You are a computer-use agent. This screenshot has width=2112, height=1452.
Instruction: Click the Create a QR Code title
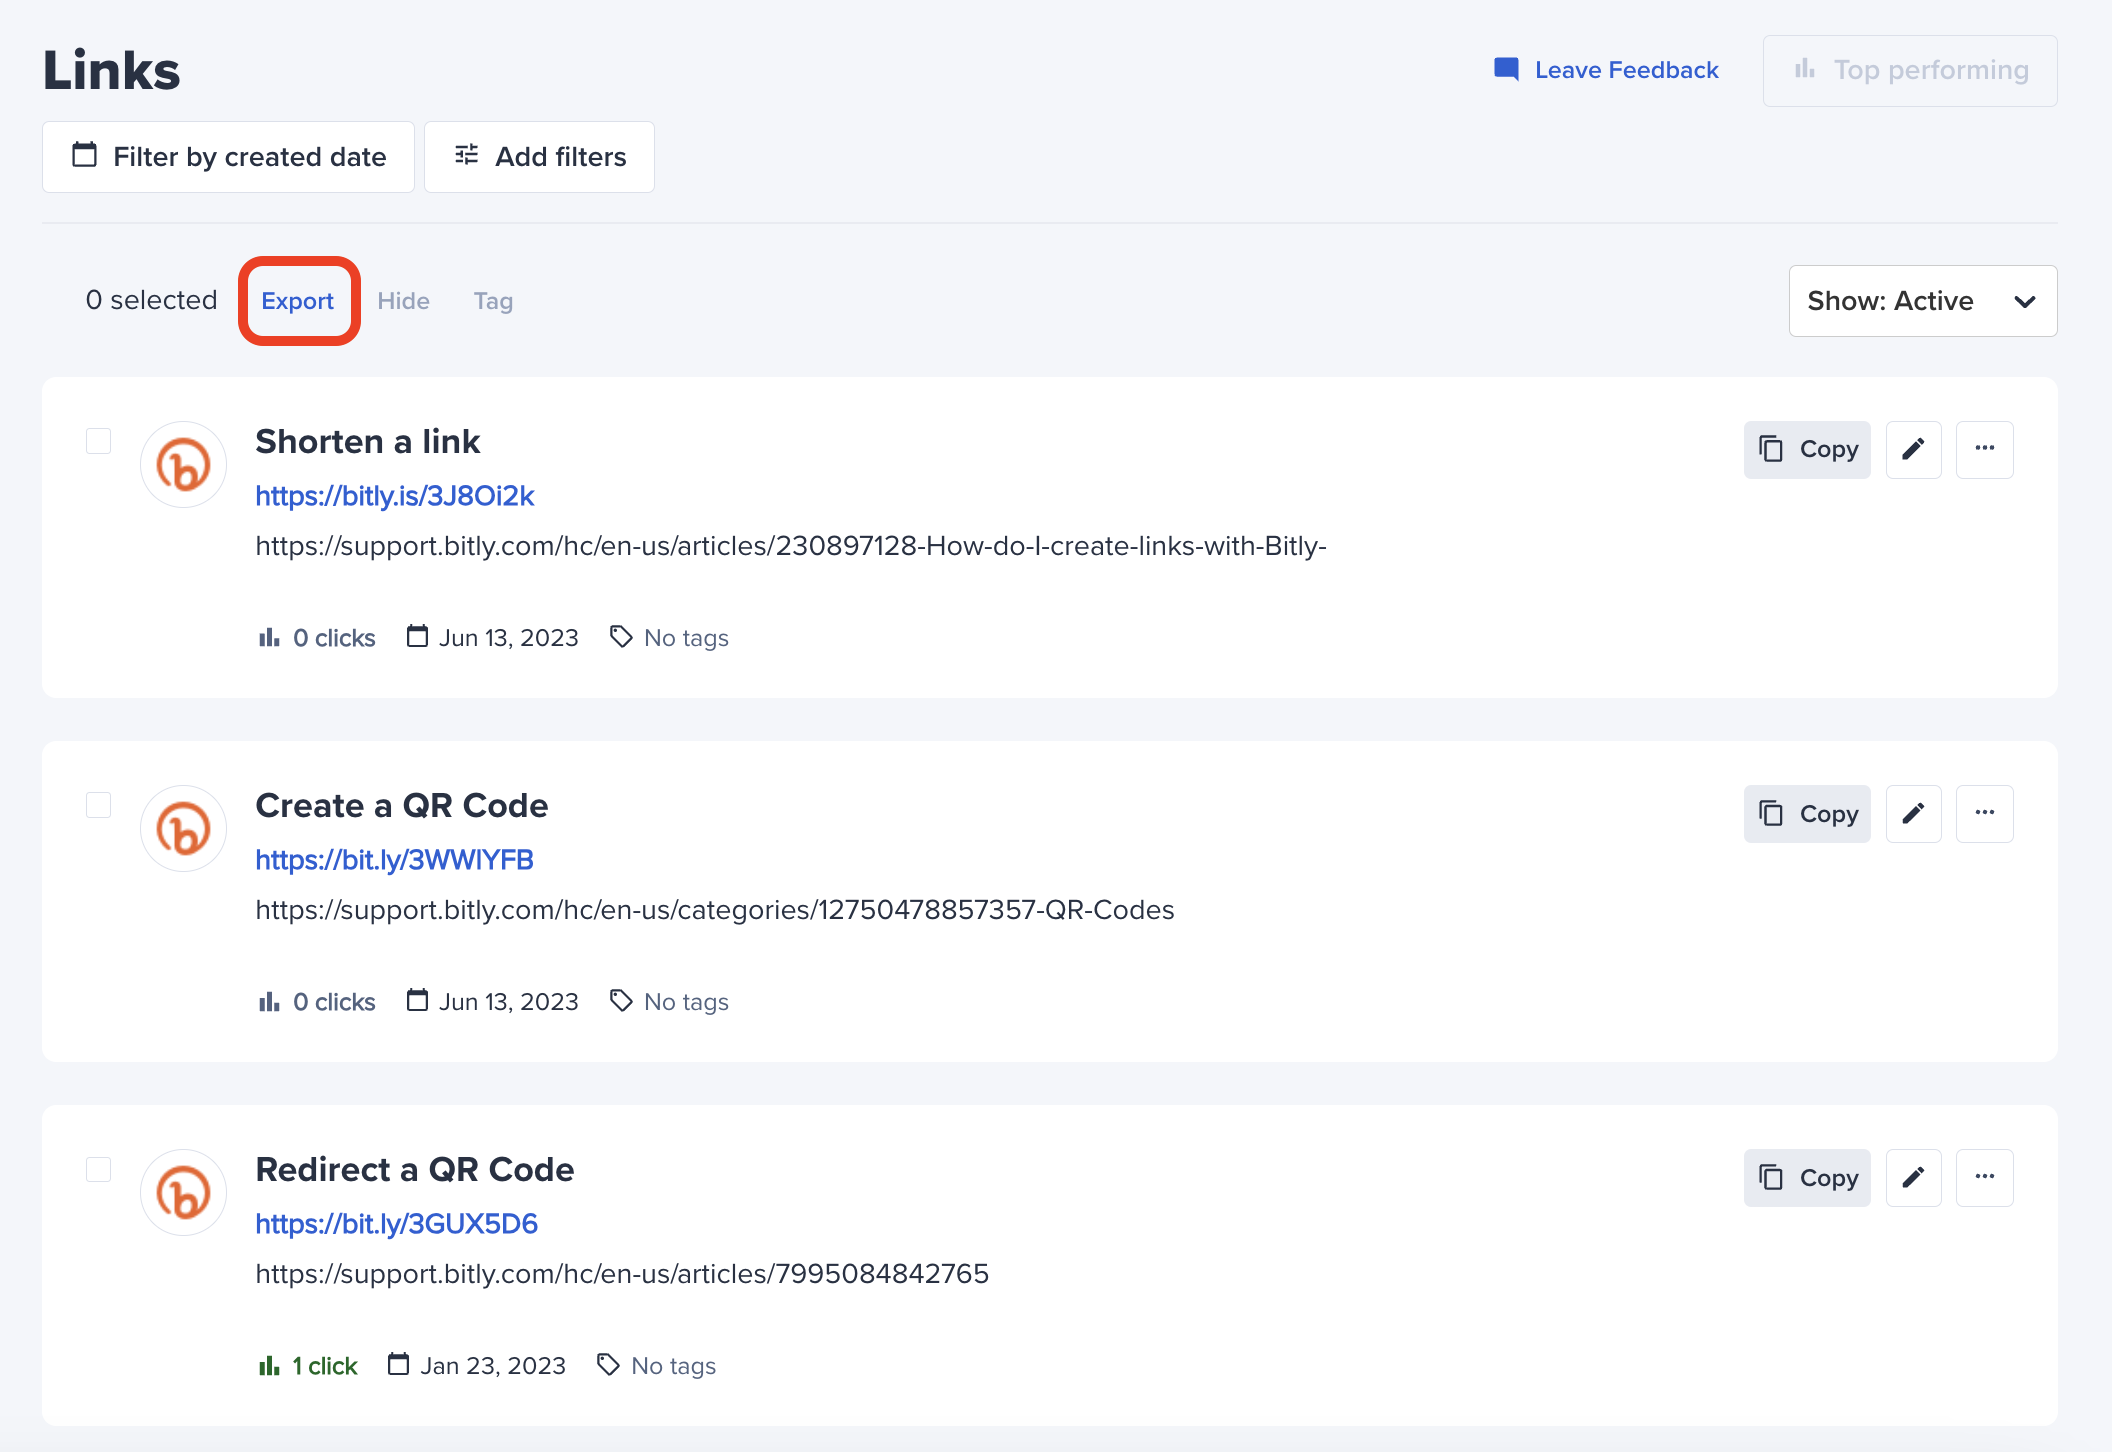tap(402, 806)
